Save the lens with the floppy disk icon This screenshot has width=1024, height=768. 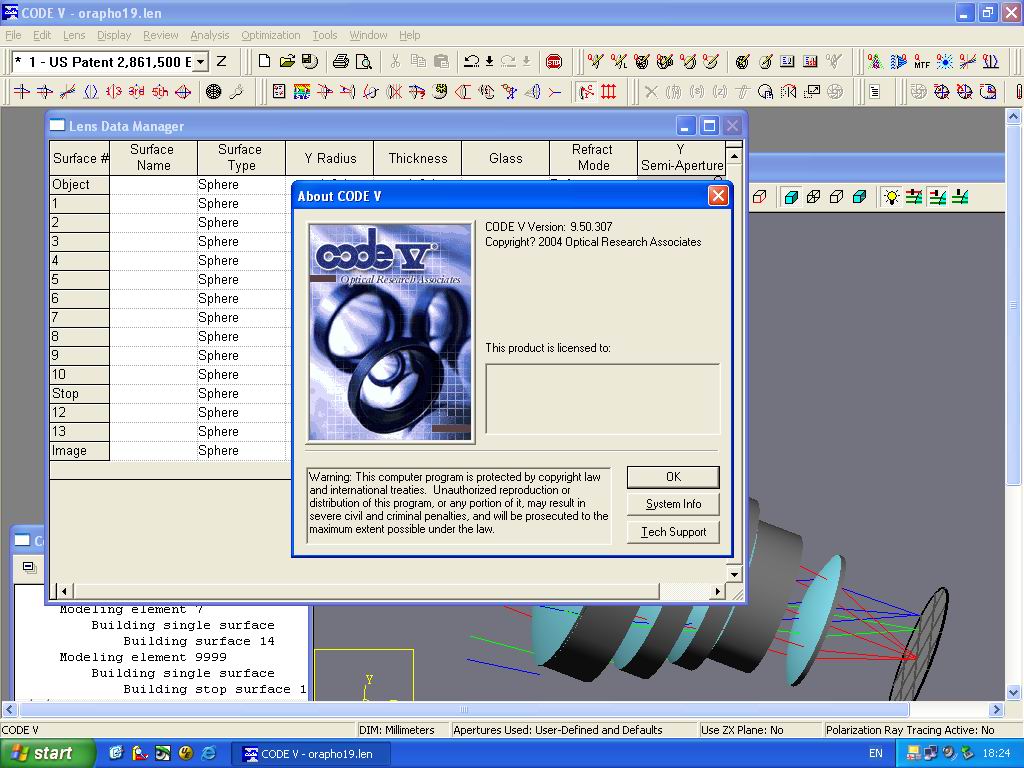(310, 61)
